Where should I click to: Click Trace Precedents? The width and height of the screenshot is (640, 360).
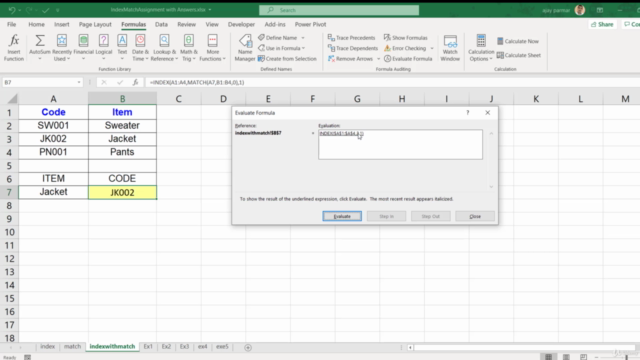click(x=351, y=38)
